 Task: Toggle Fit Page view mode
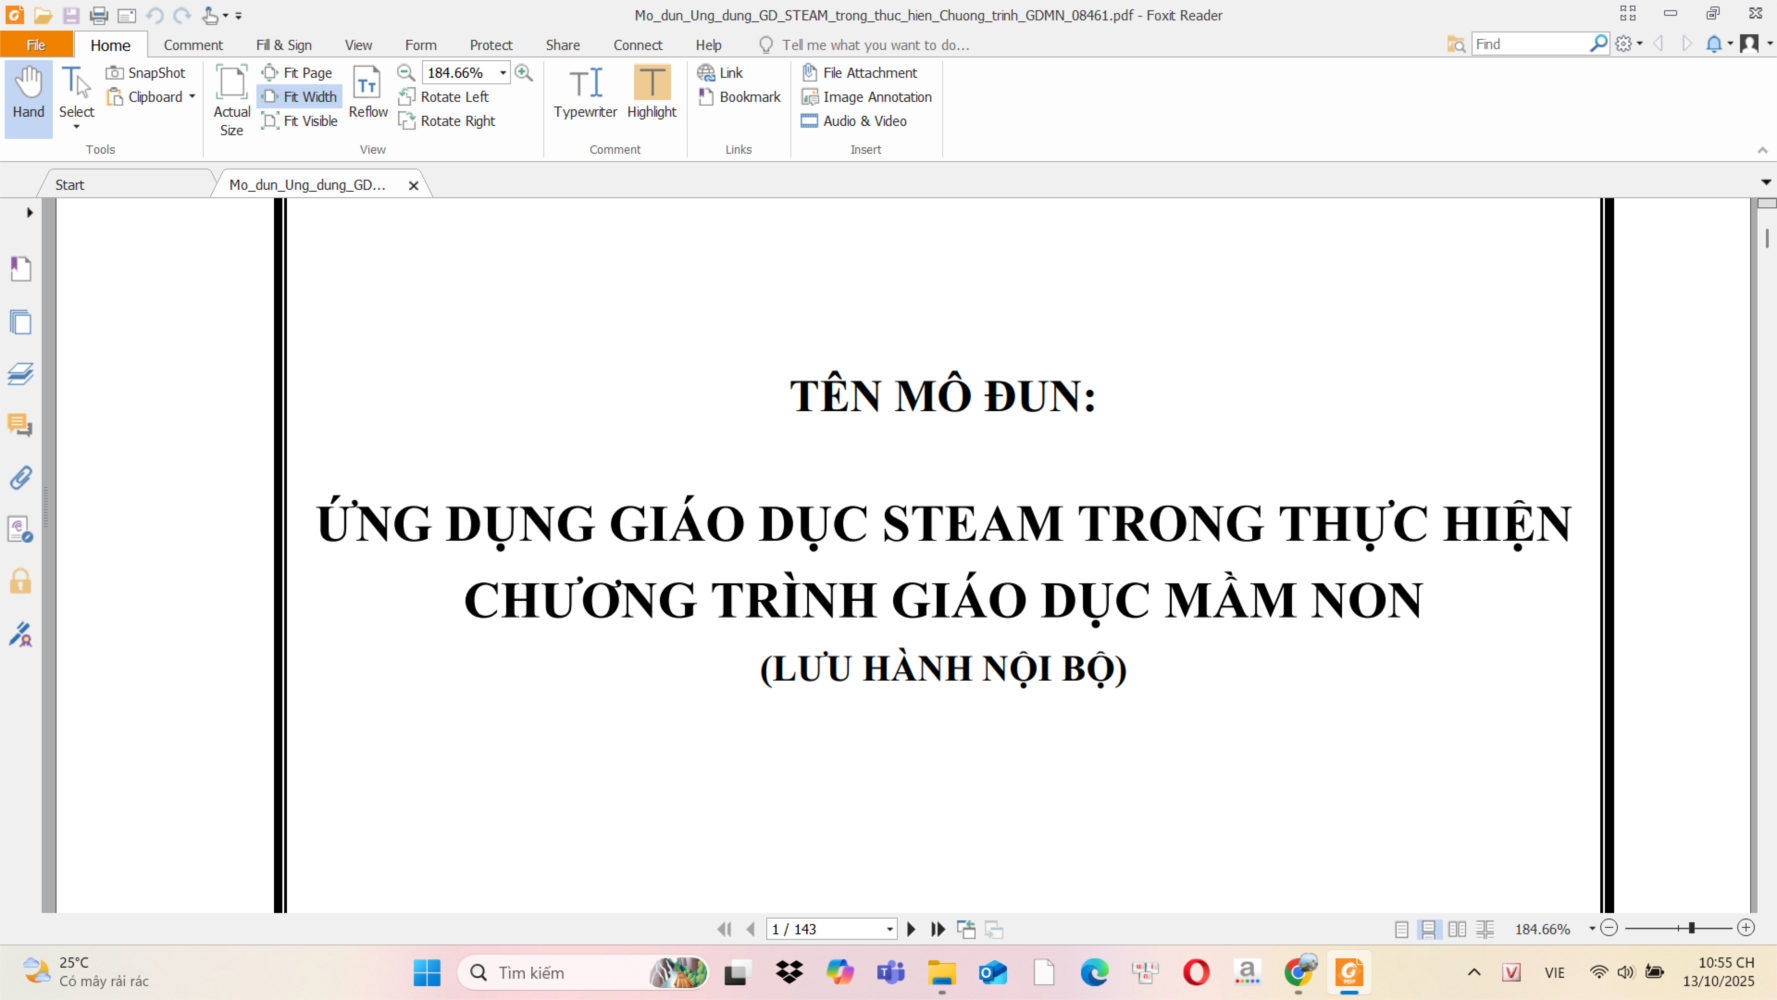297,73
